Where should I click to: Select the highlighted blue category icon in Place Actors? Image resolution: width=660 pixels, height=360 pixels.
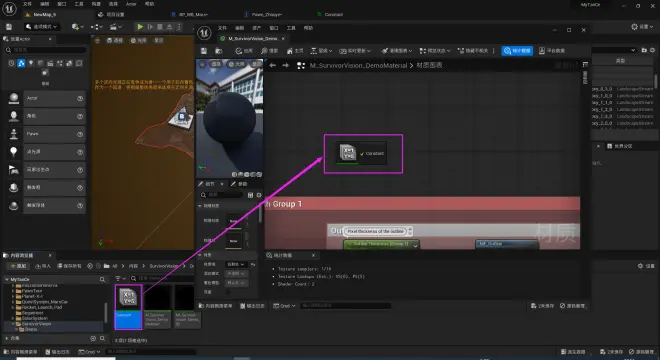click(x=21, y=64)
